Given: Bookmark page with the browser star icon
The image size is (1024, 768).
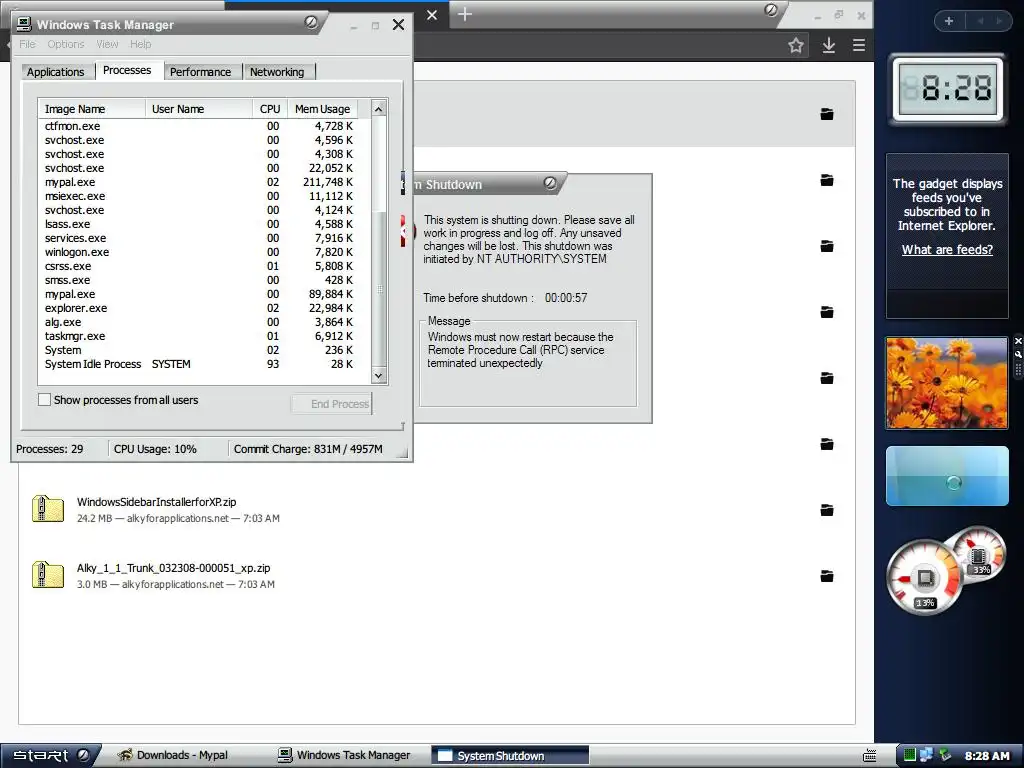Looking at the screenshot, I should 795,45.
